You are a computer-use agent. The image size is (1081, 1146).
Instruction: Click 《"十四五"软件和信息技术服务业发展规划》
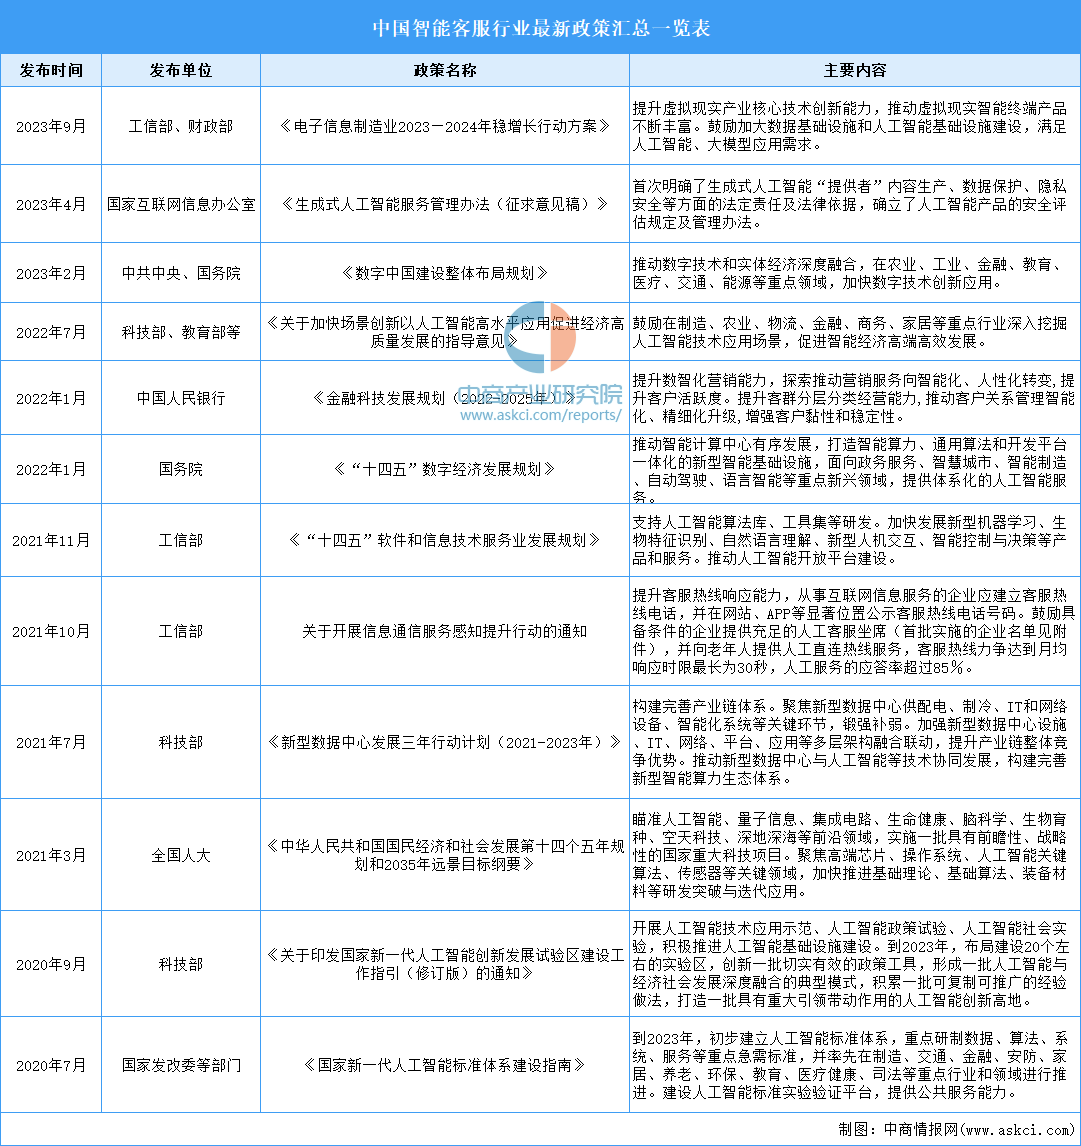click(x=444, y=540)
